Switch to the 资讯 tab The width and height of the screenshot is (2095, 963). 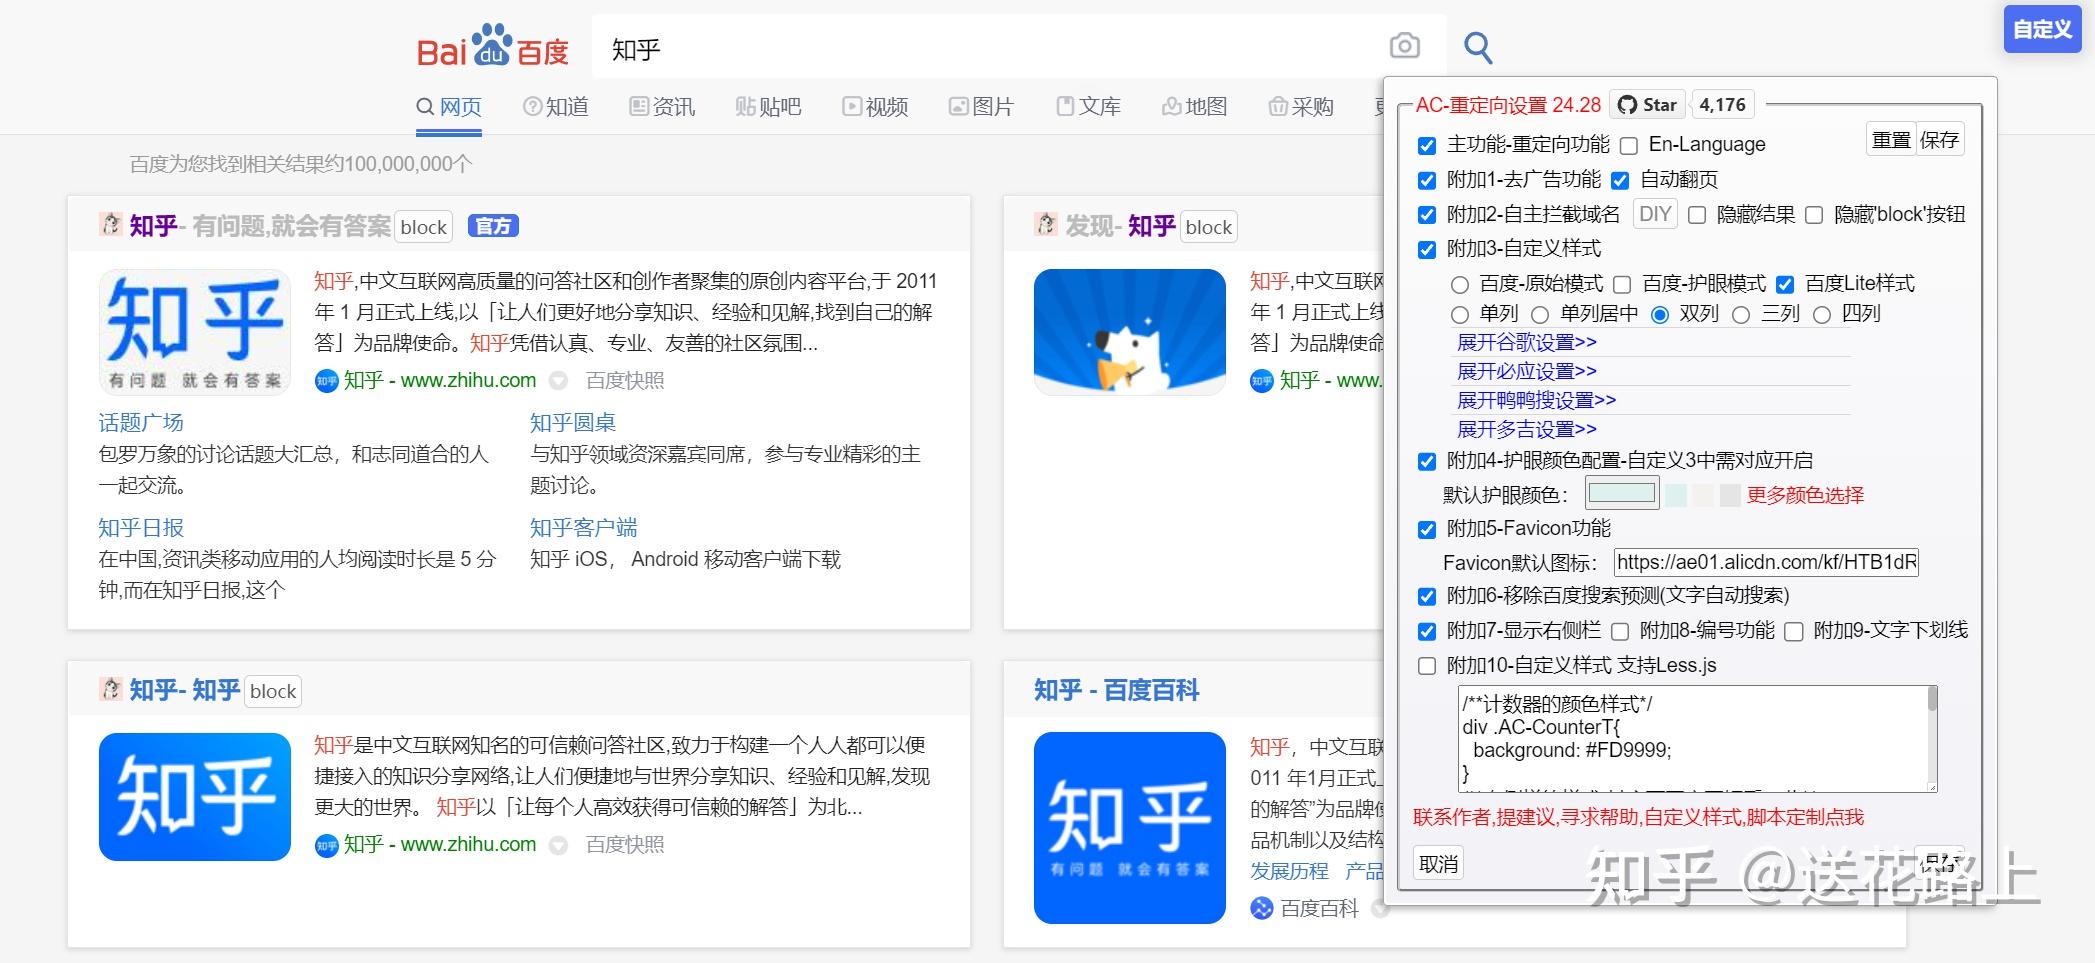[x=662, y=106]
